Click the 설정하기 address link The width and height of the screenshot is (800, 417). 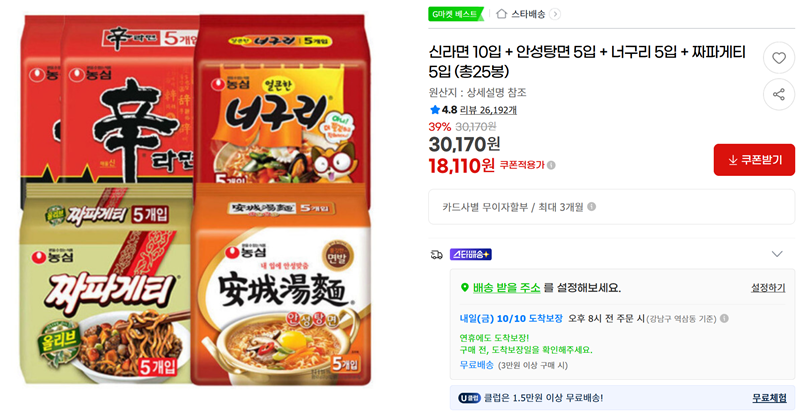(768, 288)
